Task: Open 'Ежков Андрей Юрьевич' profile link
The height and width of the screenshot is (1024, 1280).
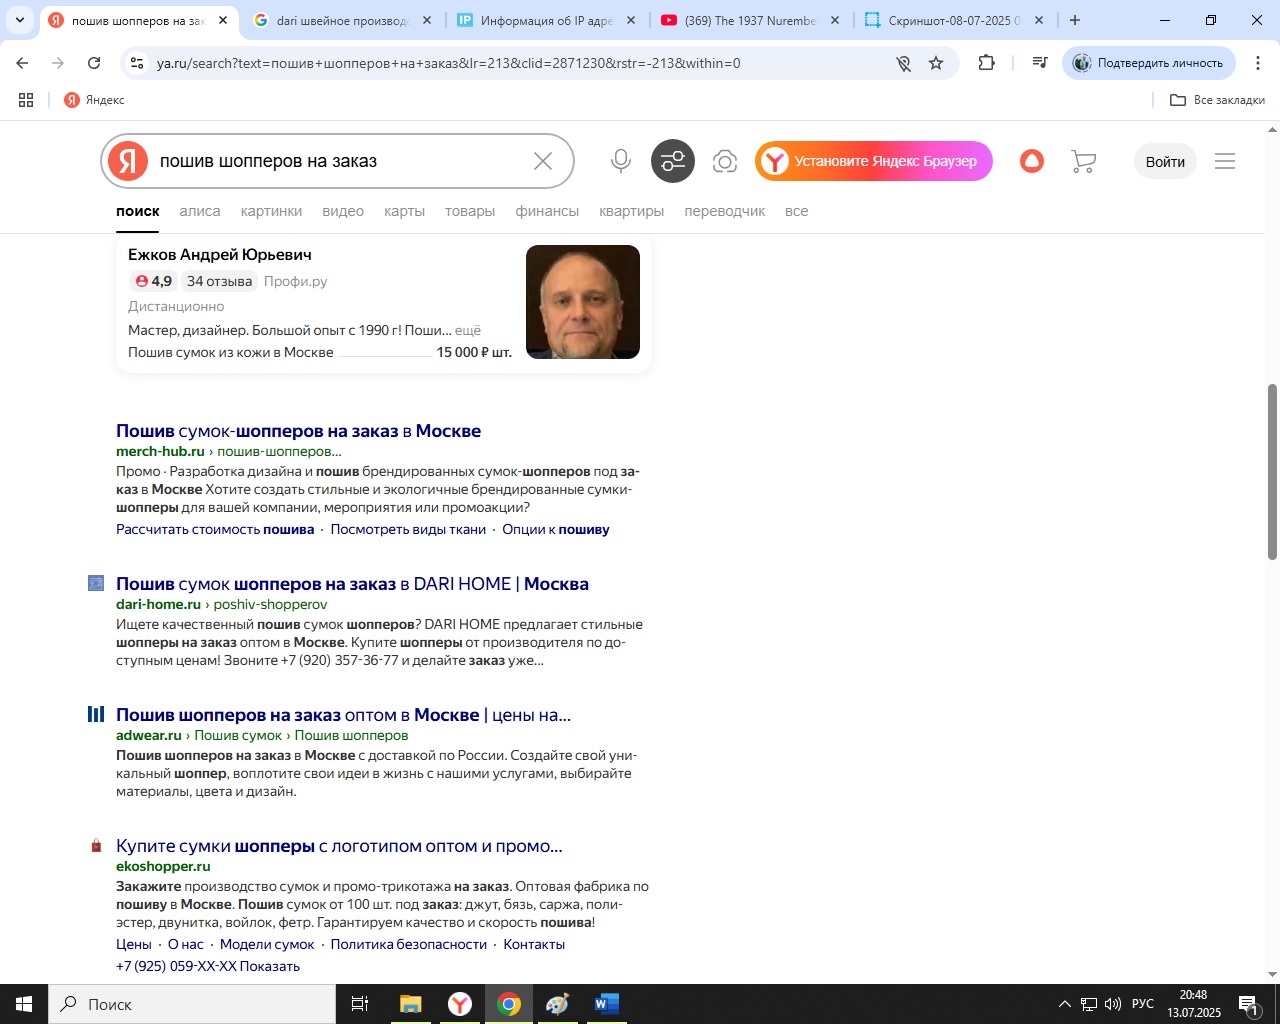Action: [x=220, y=255]
